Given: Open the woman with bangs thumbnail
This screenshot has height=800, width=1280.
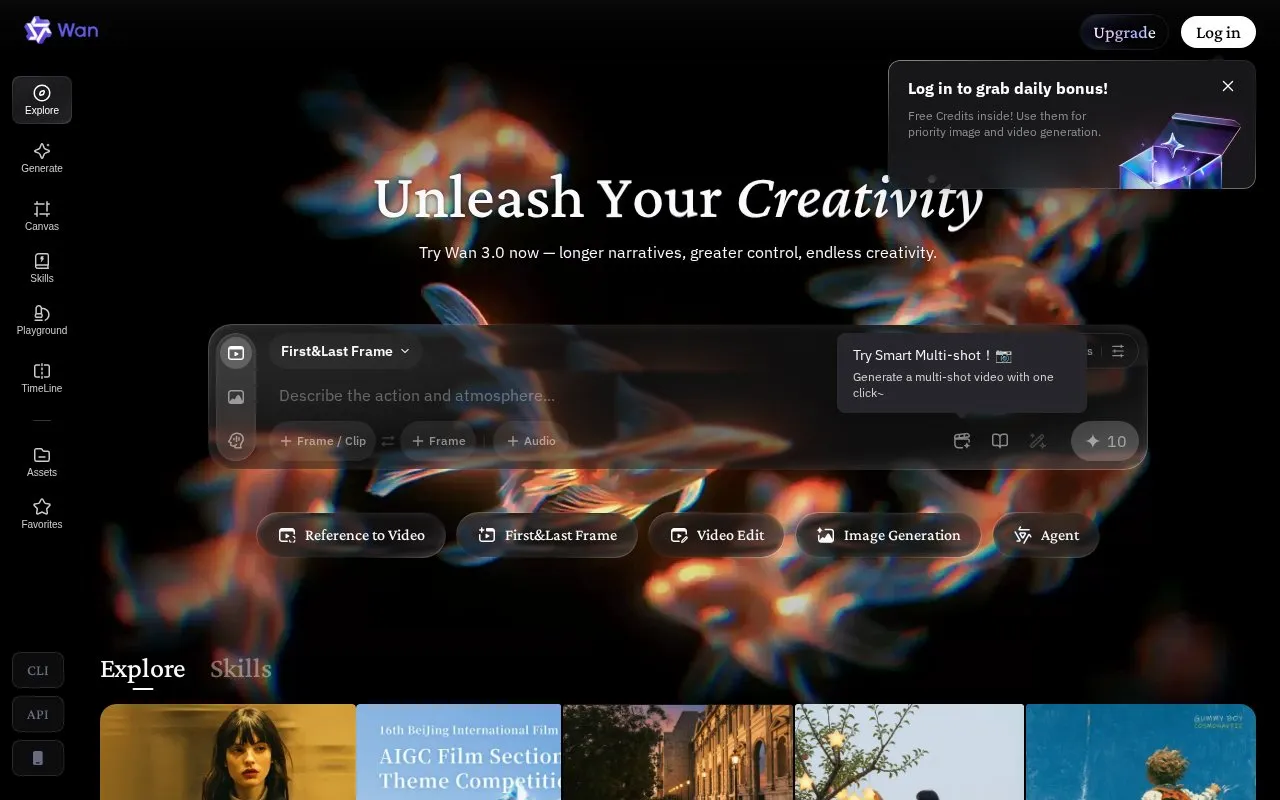Looking at the screenshot, I should (228, 752).
